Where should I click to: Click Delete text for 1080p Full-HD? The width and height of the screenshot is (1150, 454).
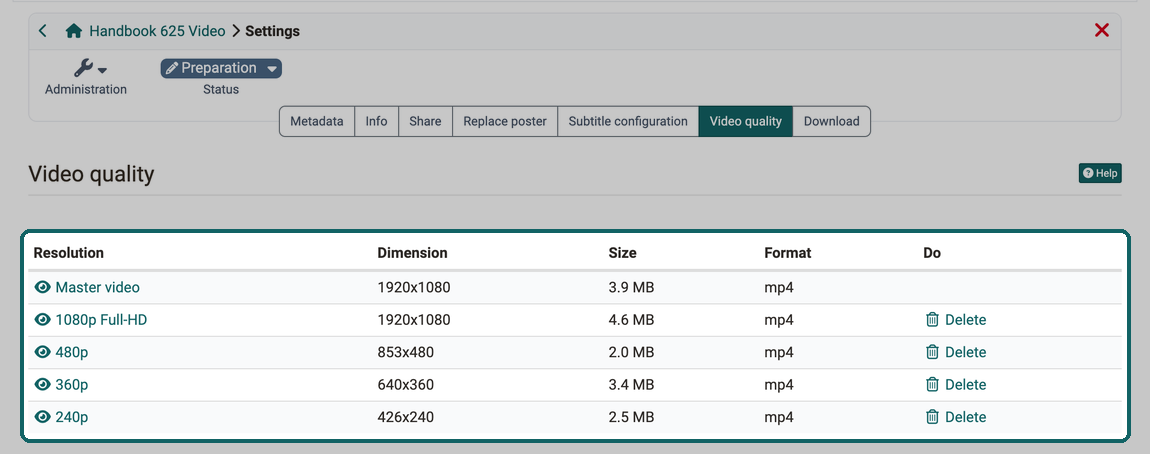point(965,320)
